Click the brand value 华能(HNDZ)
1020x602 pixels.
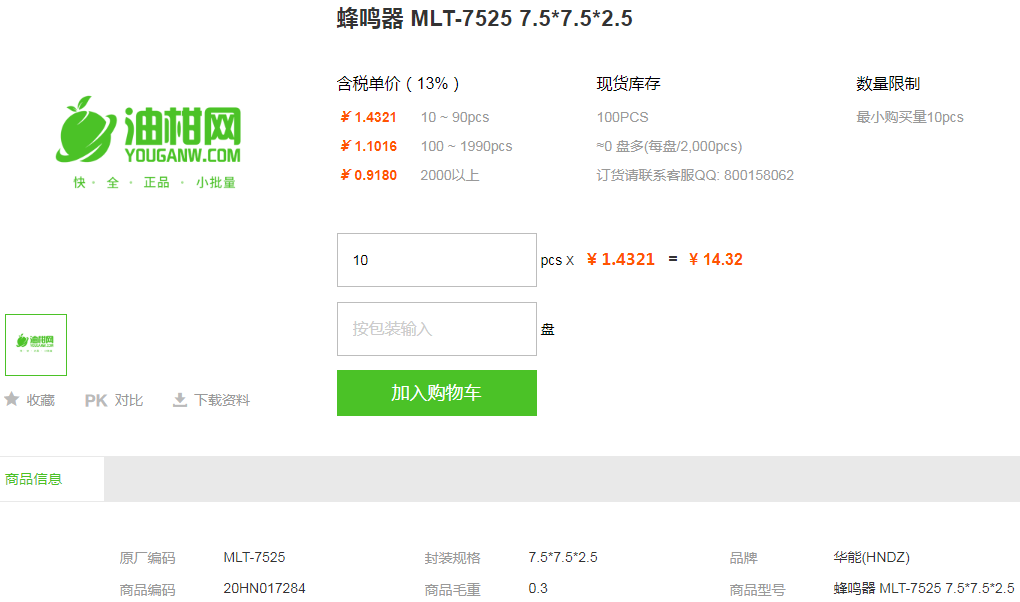pyautogui.click(x=871, y=557)
